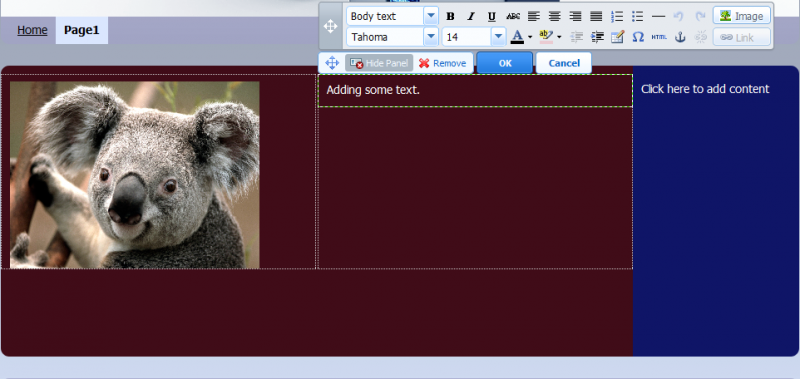This screenshot has height=379, width=800.
Task: Open the font color dropdown arrow
Action: point(530,37)
